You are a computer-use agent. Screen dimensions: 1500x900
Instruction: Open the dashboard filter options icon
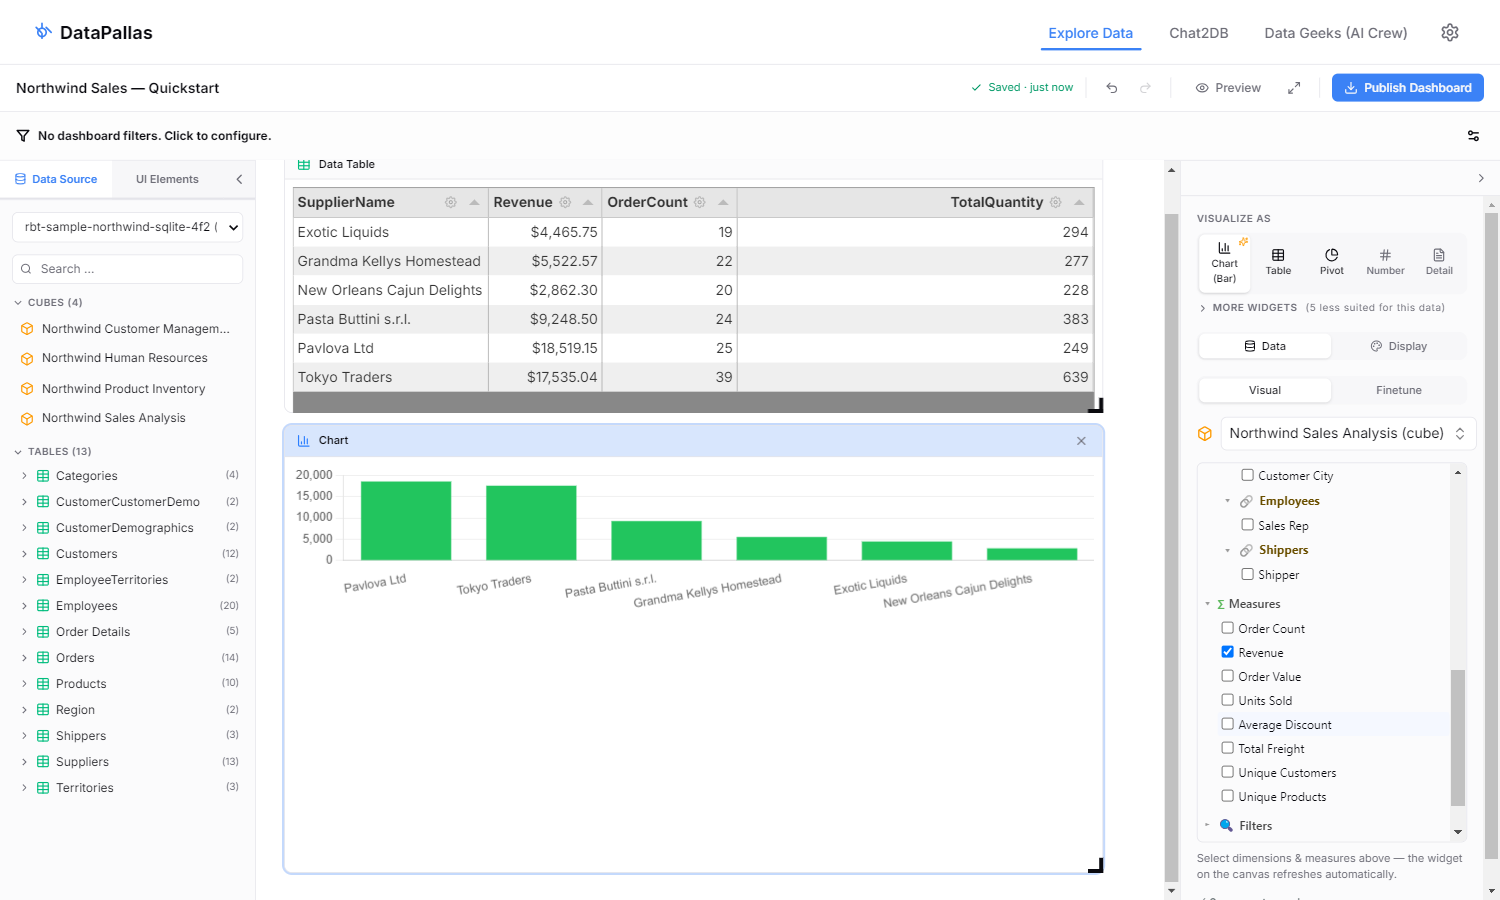pos(1473,136)
